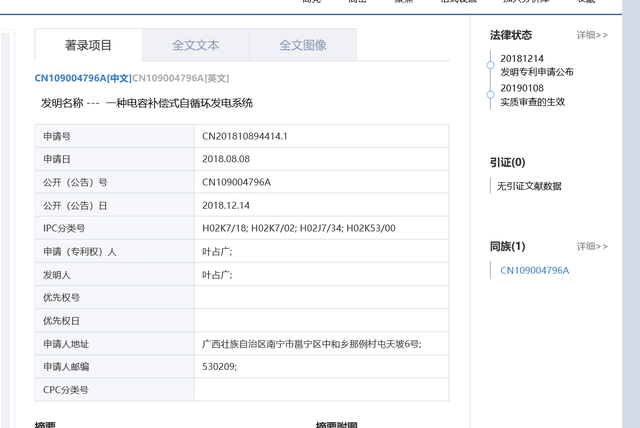The width and height of the screenshot is (640, 428).
Task: Click 实质审查的生效 status entry
Action: coord(533,102)
